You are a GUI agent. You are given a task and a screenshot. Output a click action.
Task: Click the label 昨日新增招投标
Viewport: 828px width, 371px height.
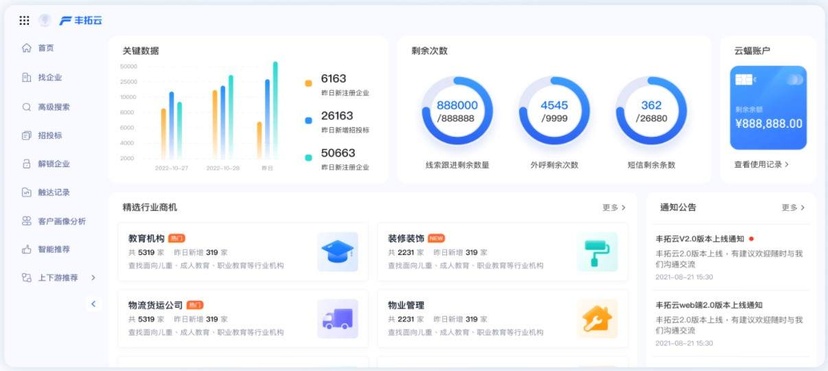[x=345, y=130]
